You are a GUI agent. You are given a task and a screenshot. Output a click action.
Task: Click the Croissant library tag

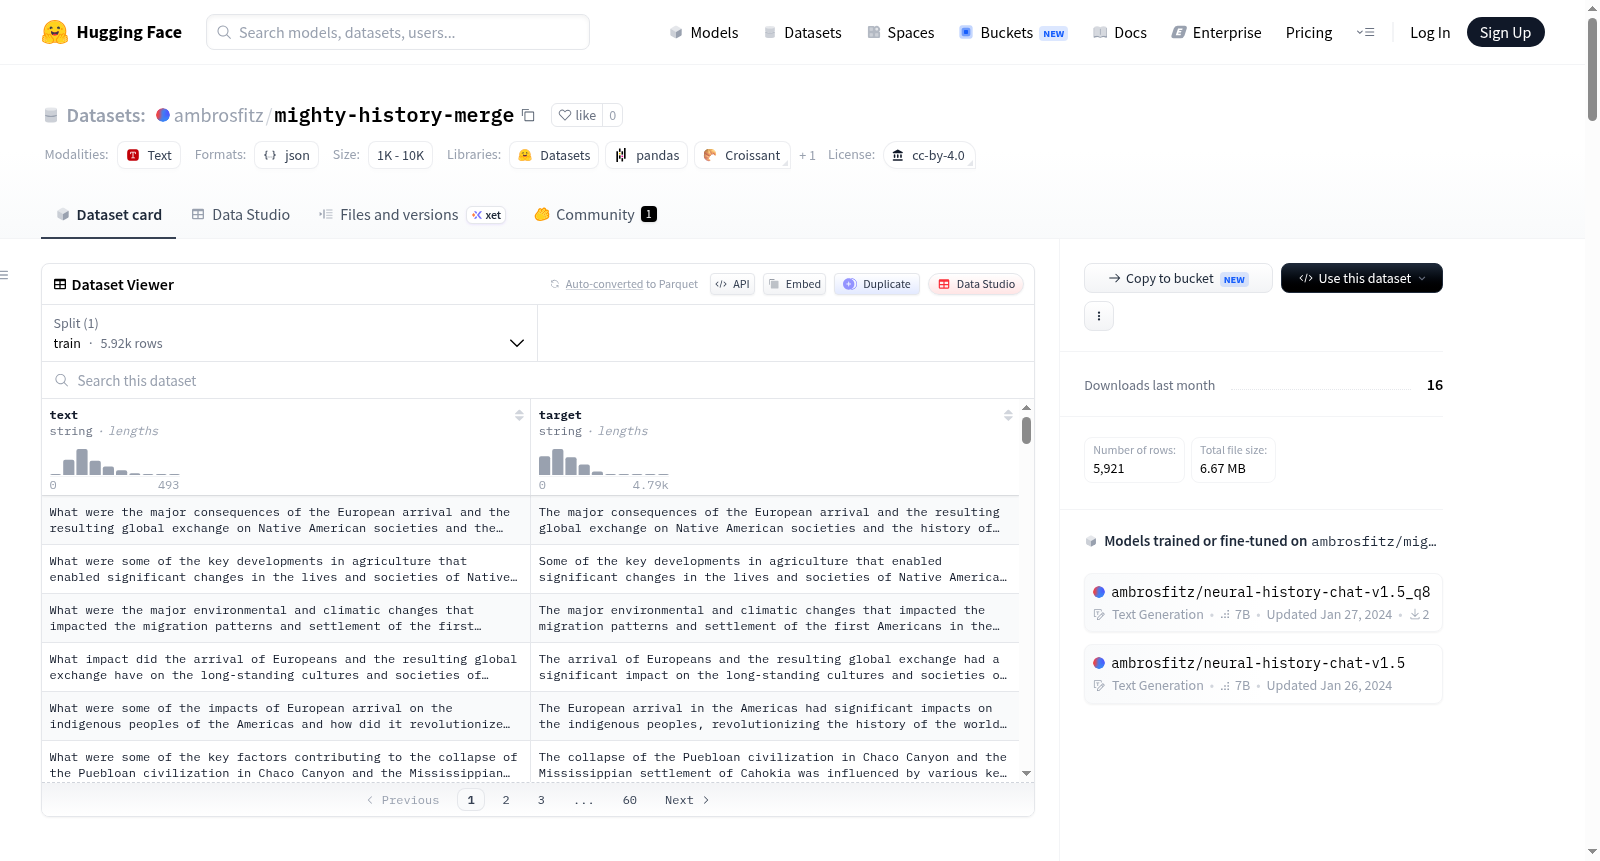[742, 155]
